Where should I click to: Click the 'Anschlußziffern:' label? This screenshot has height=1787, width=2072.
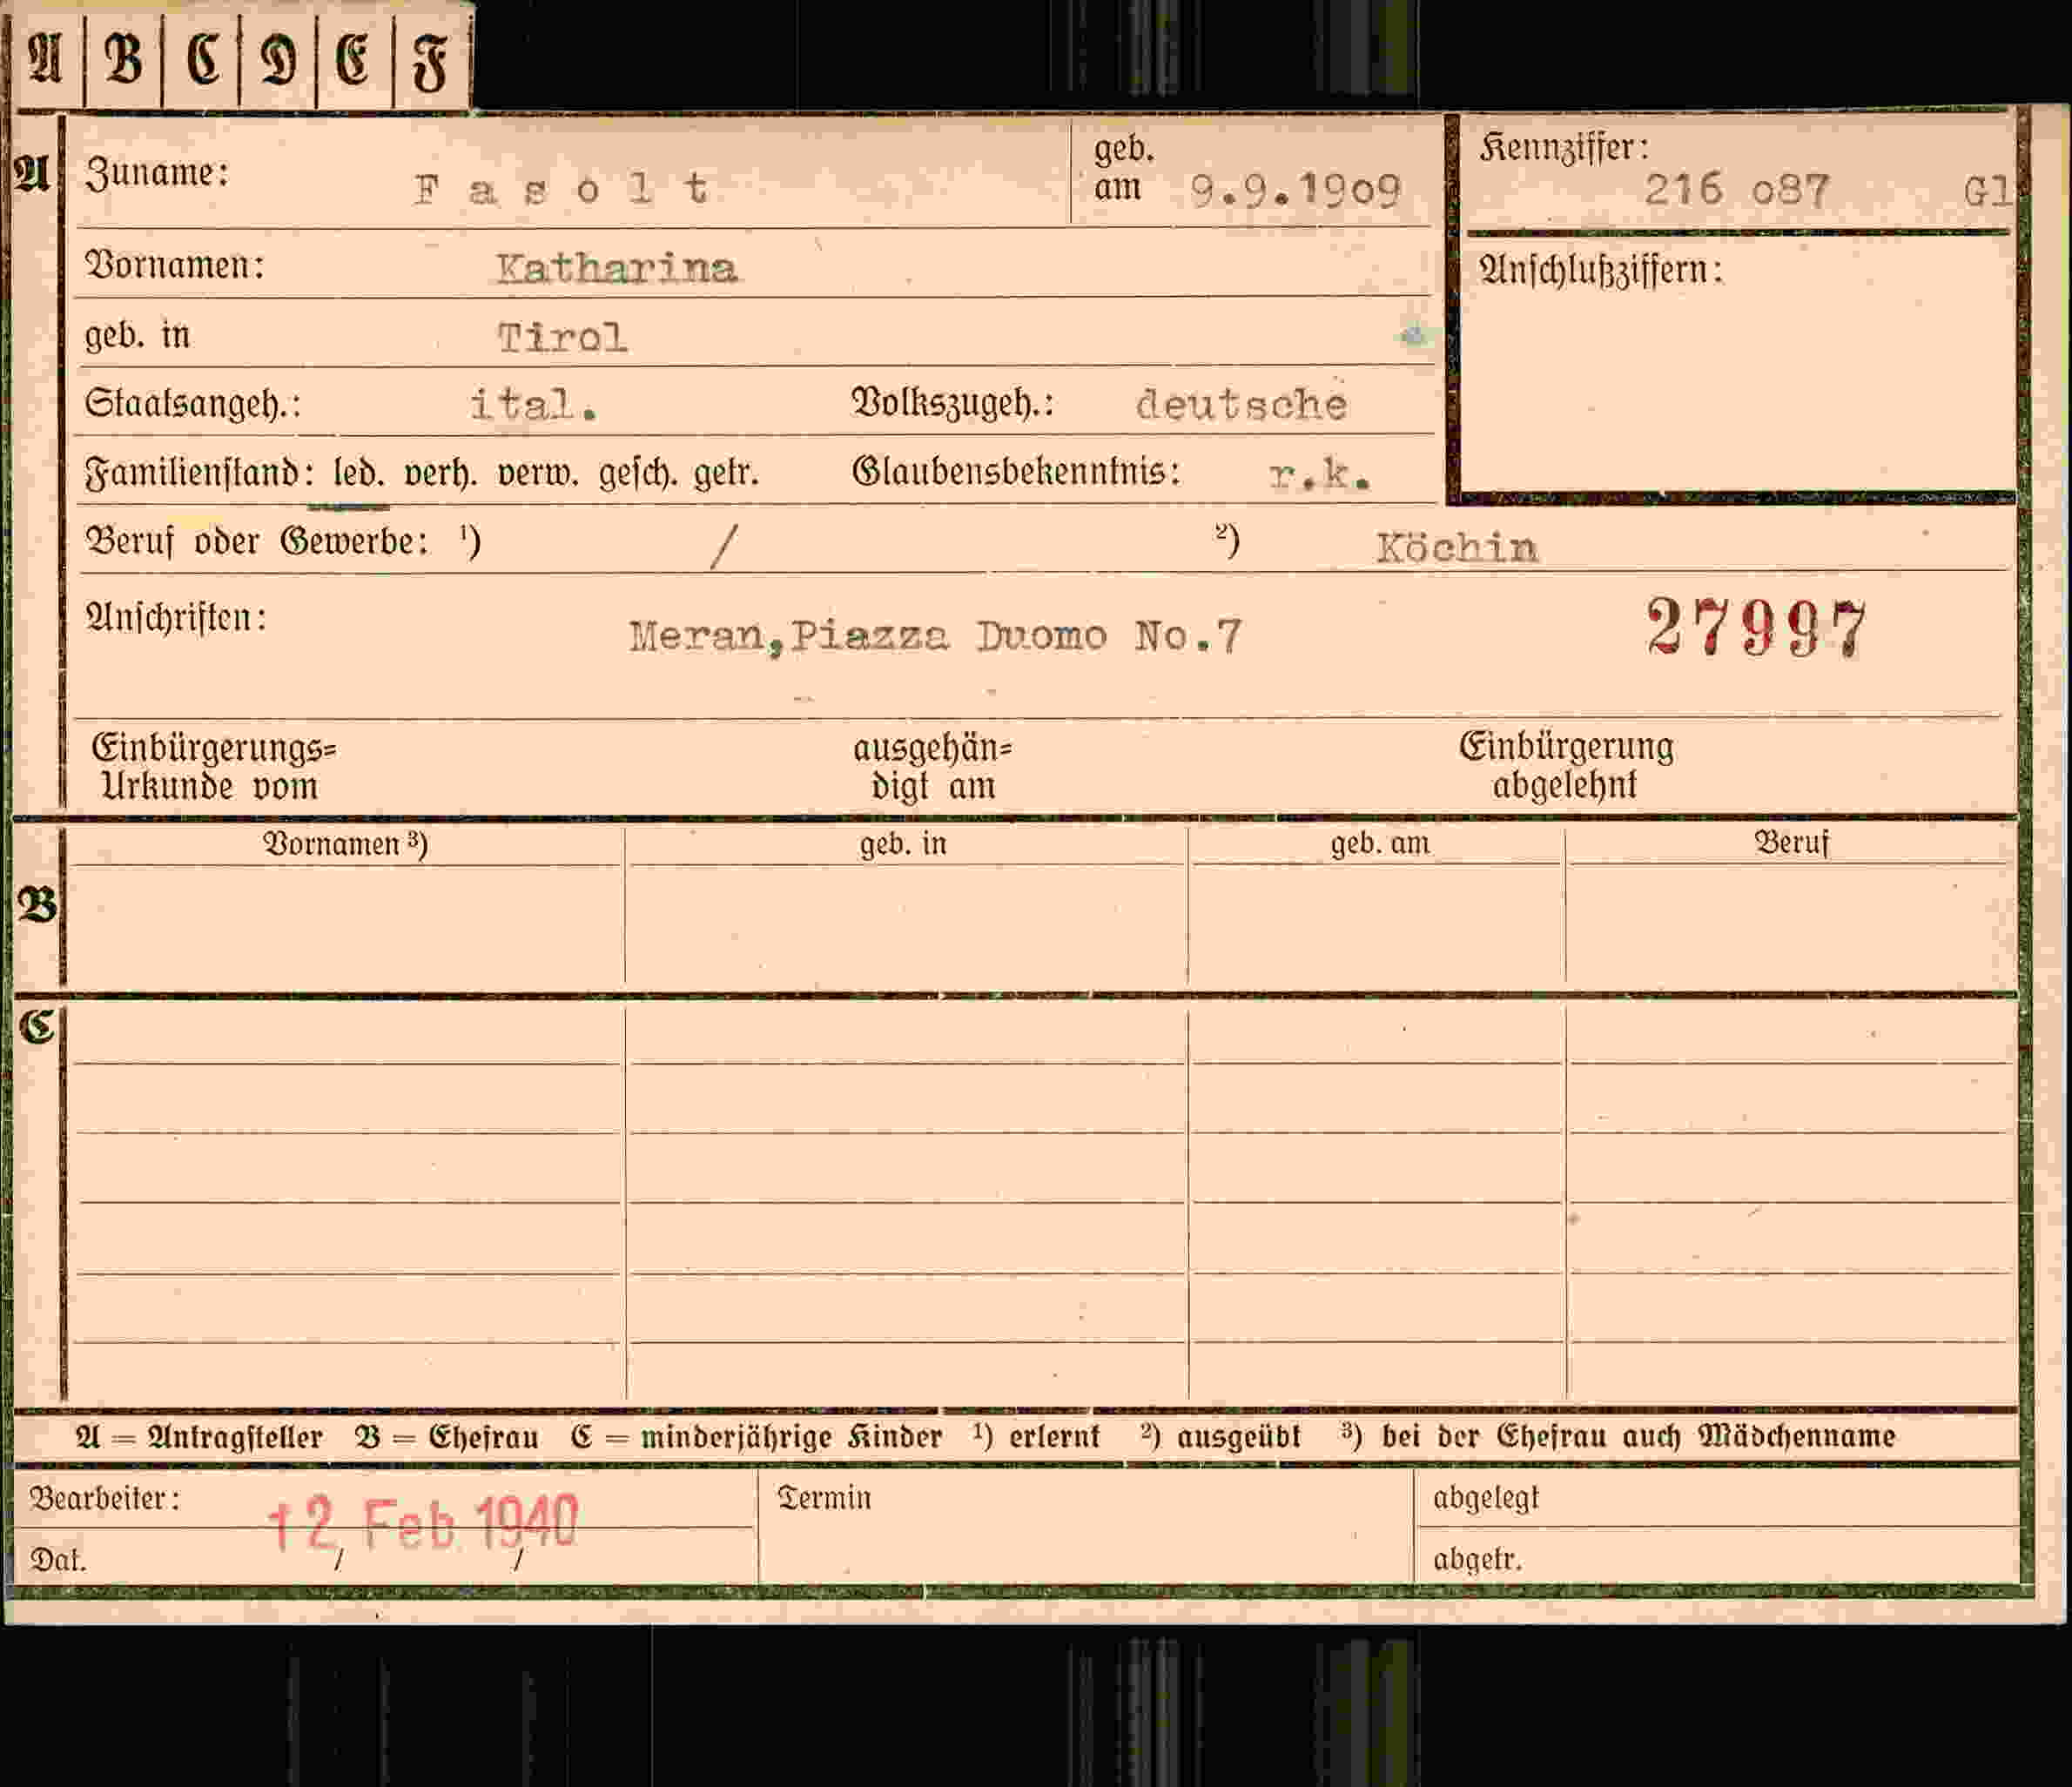point(1601,270)
